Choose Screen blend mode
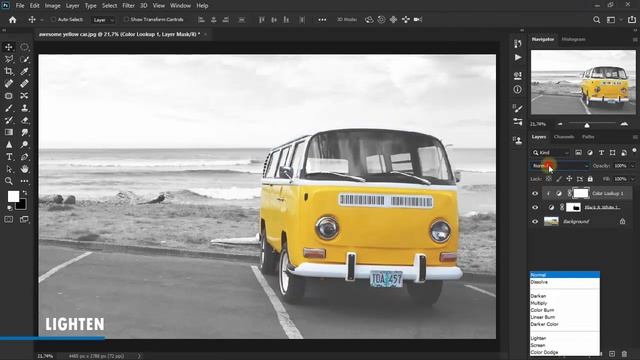Viewport: 640px width, 360px height. (565, 345)
